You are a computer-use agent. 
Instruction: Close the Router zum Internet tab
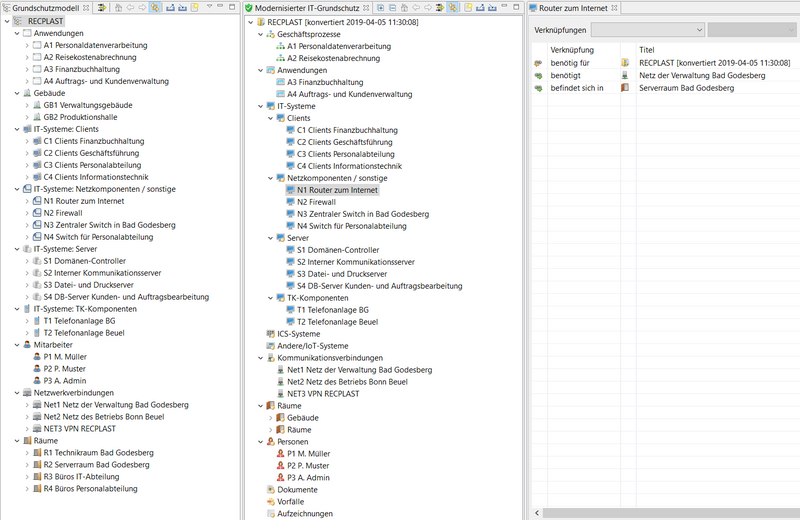(614, 8)
